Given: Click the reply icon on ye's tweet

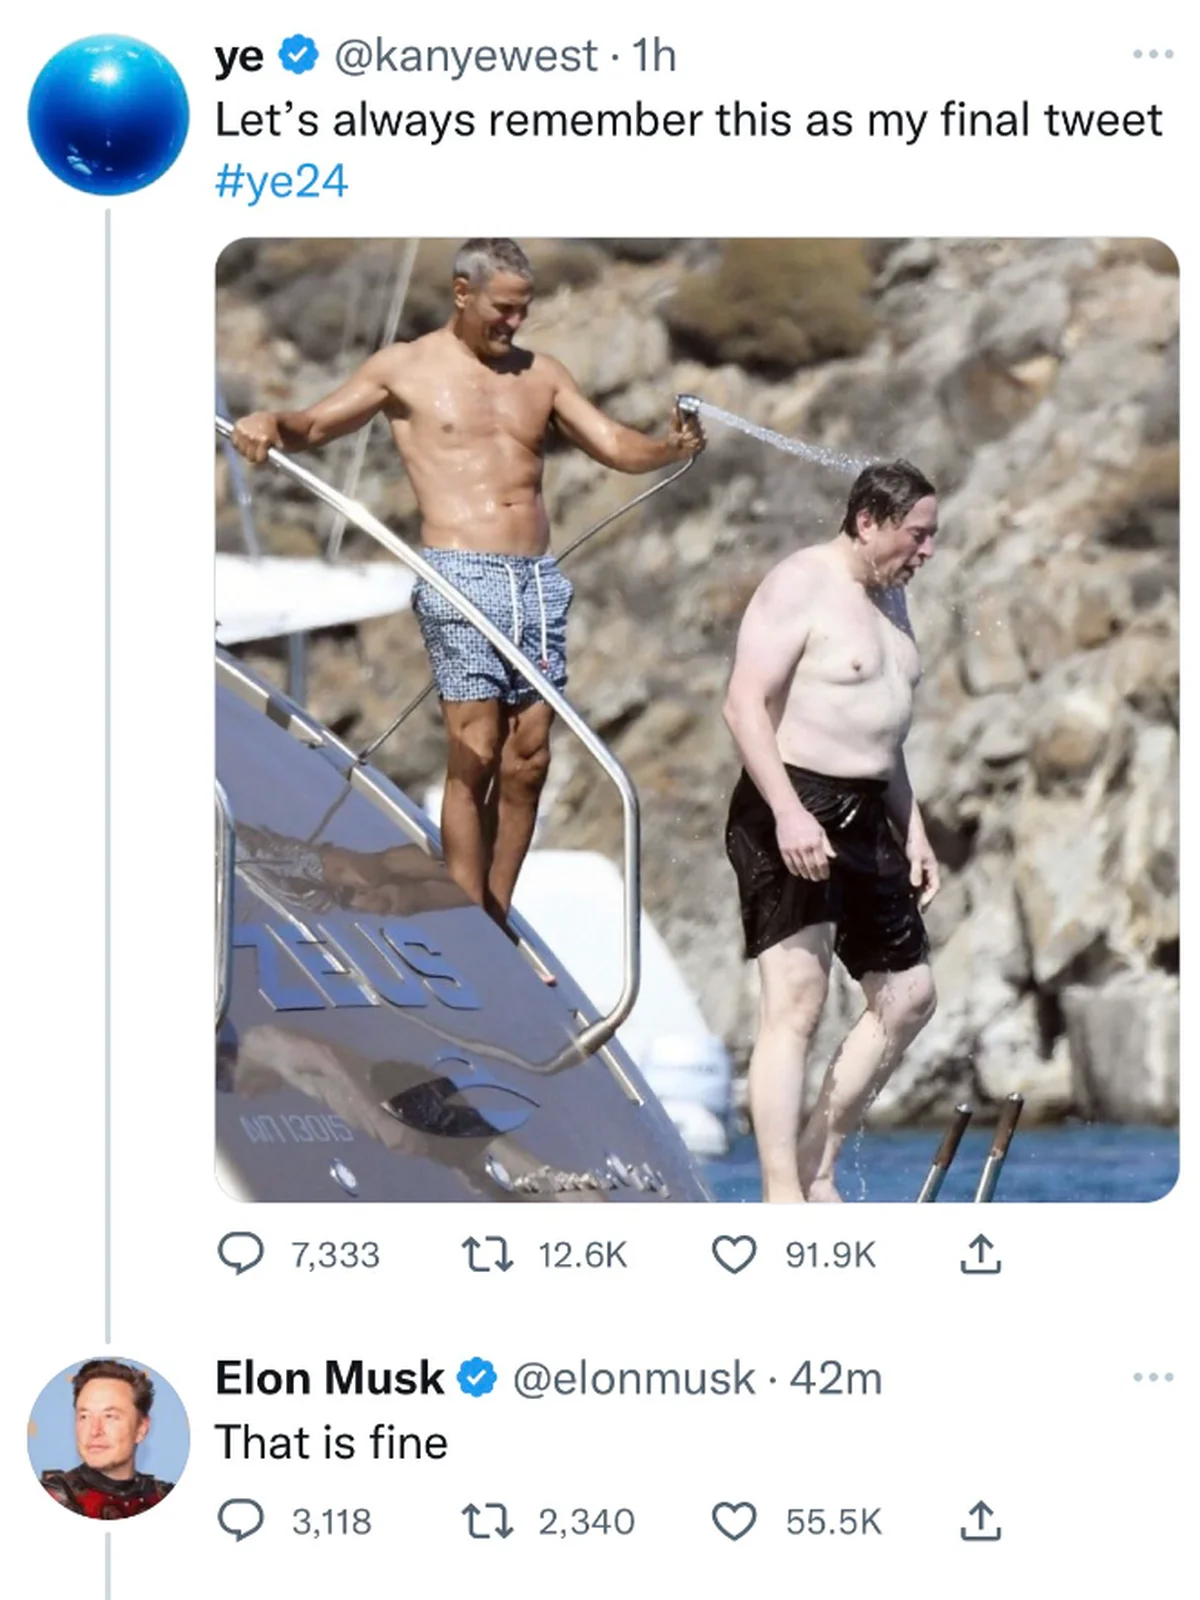Looking at the screenshot, I should [241, 1254].
